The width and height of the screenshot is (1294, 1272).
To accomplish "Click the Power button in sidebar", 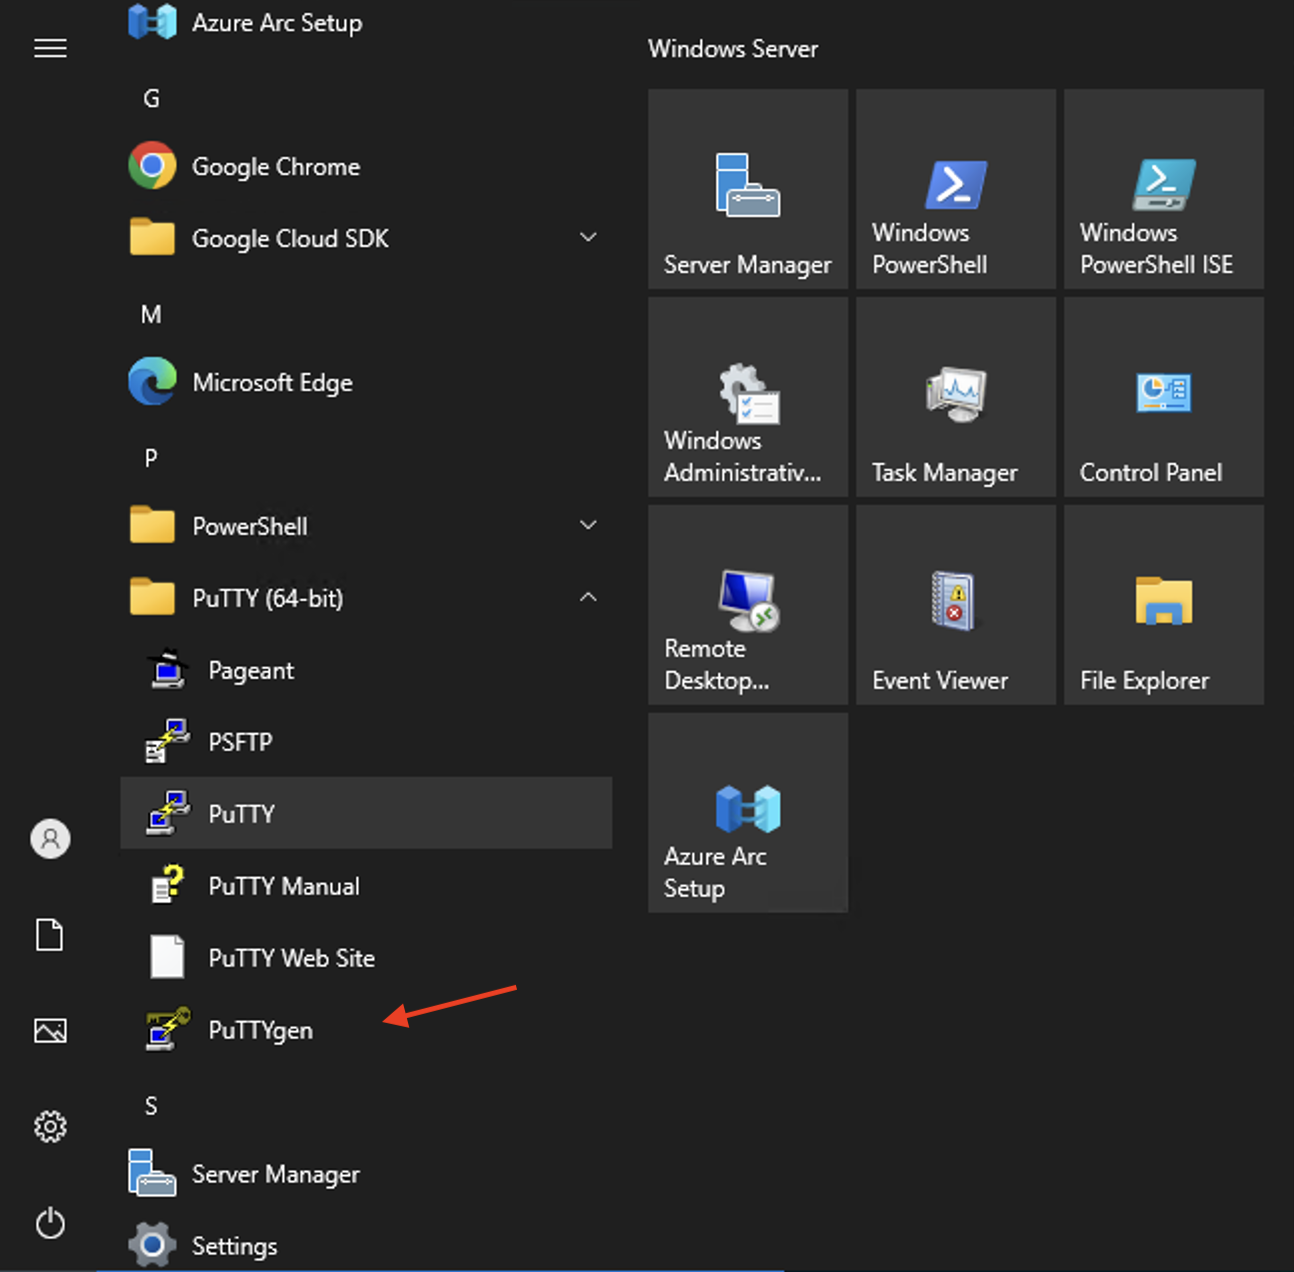I will 50,1223.
